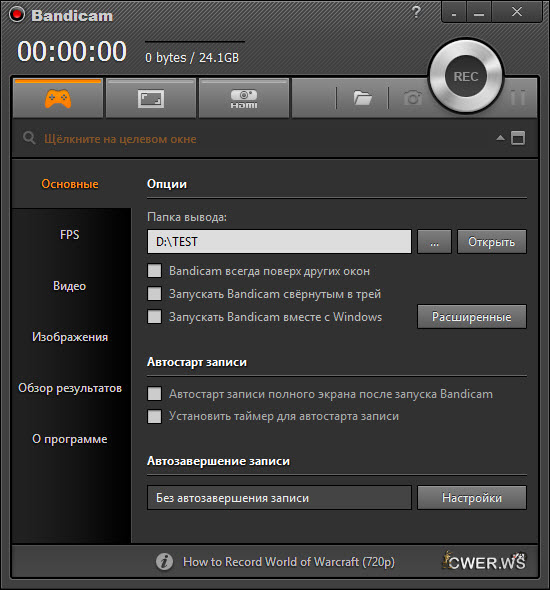This screenshot has height=590, width=550.
Task: Close the Bandicam window
Action: (x=517, y=12)
